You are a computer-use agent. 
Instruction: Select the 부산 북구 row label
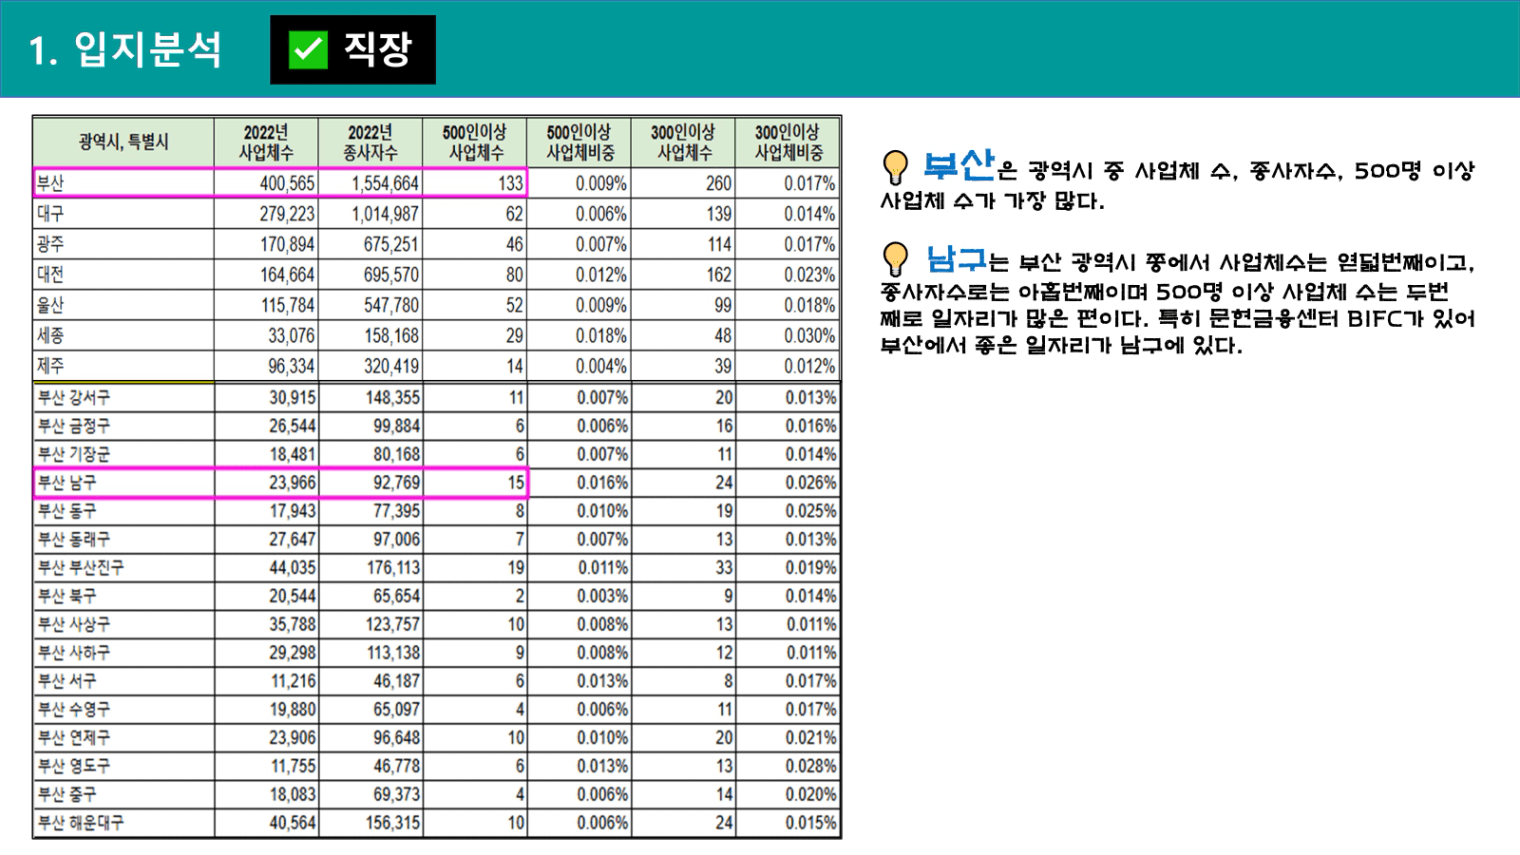tap(67, 596)
